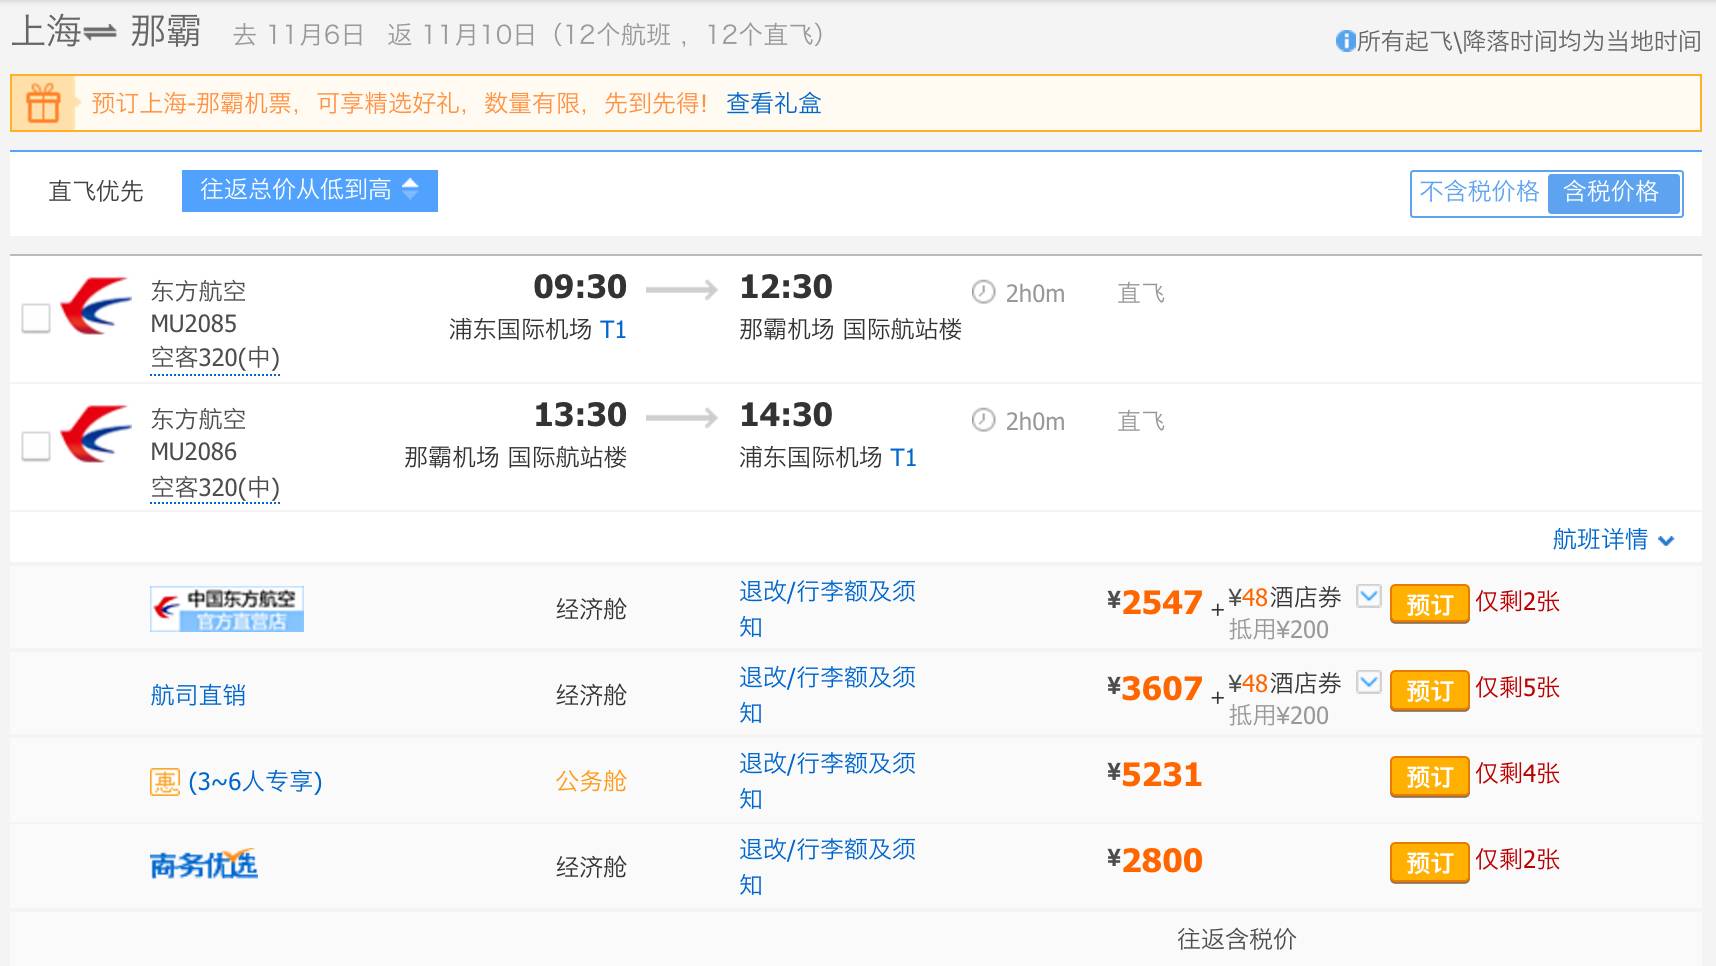Switch pricing to 不含税价格
The image size is (1716, 966).
1478,194
